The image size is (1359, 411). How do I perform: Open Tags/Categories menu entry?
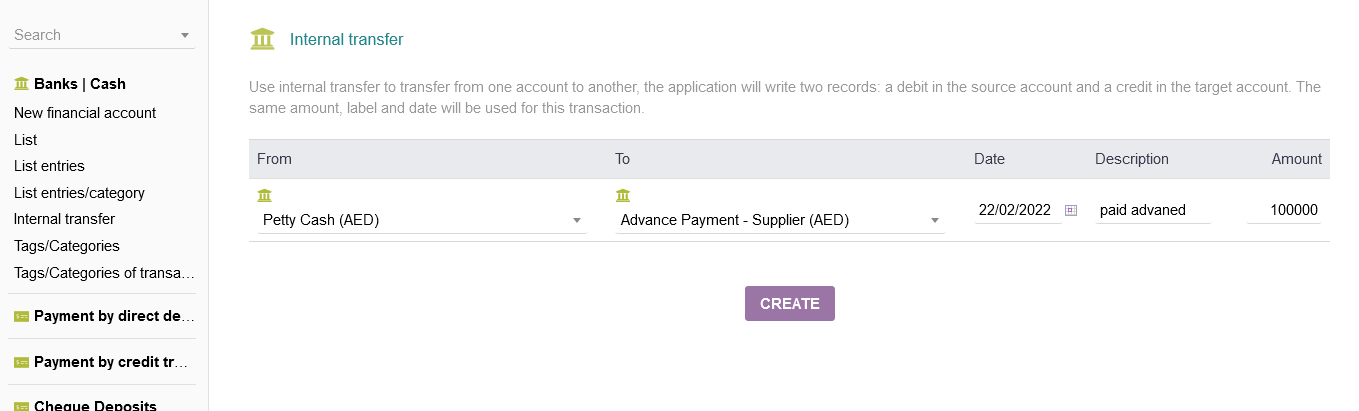tap(66, 245)
